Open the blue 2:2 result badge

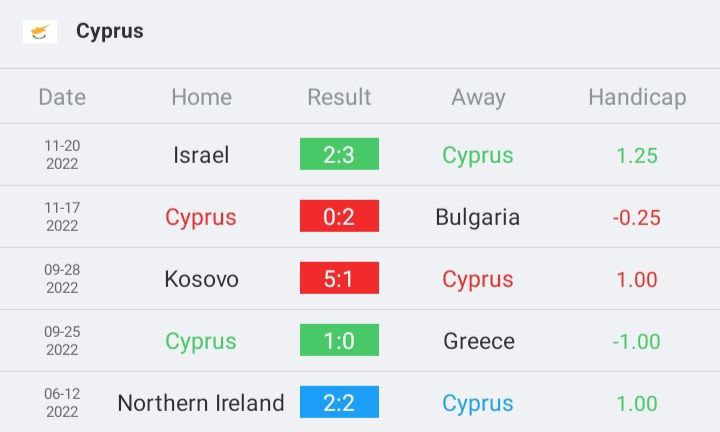339,402
